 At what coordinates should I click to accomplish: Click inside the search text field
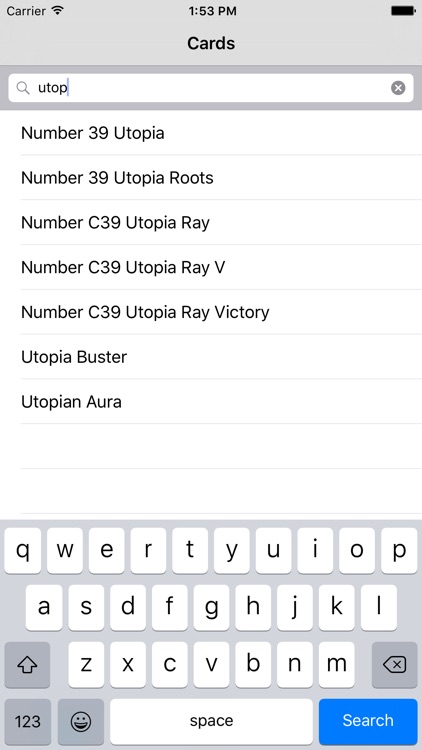tap(211, 88)
